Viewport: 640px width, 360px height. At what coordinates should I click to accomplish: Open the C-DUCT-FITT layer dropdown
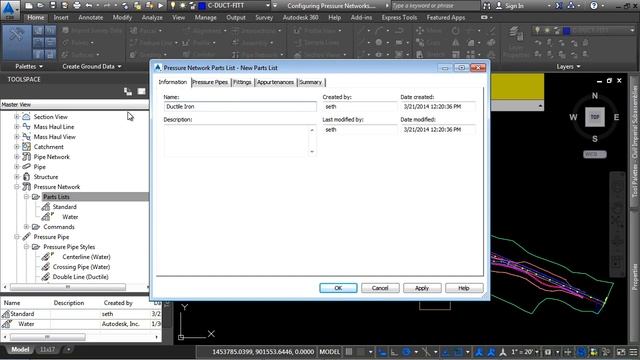tap(268, 6)
